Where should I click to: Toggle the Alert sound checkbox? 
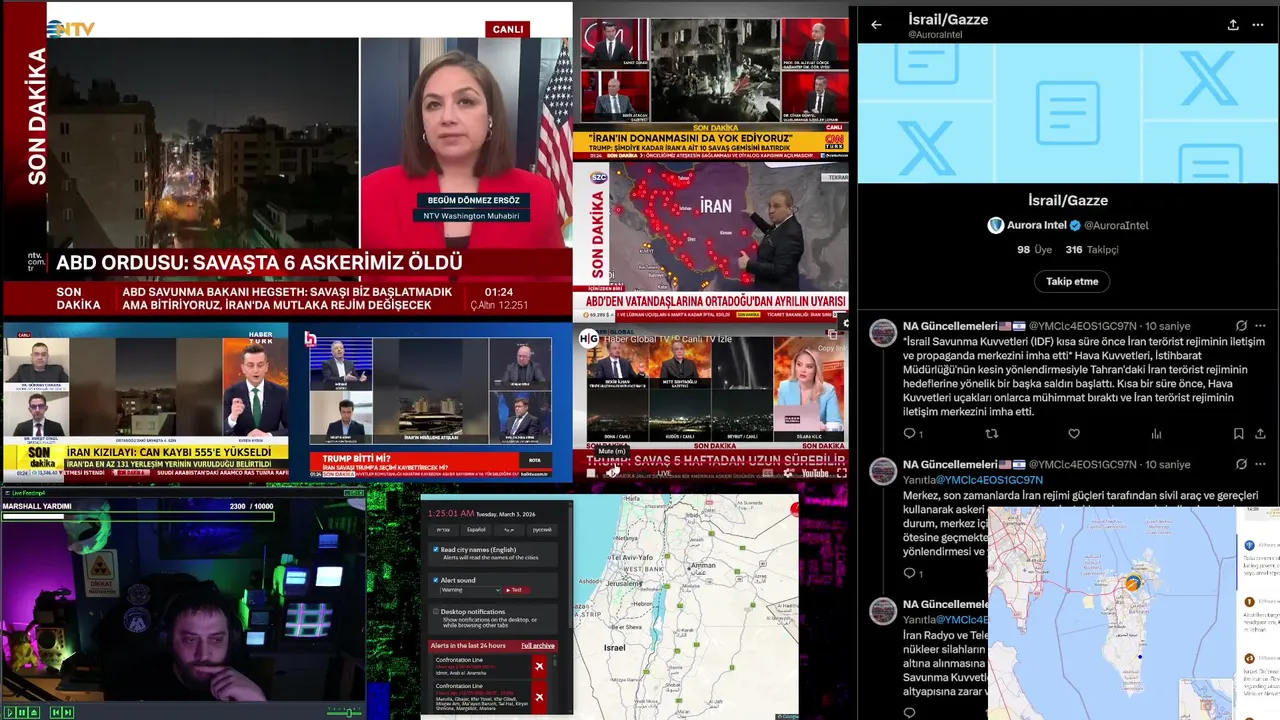point(435,580)
